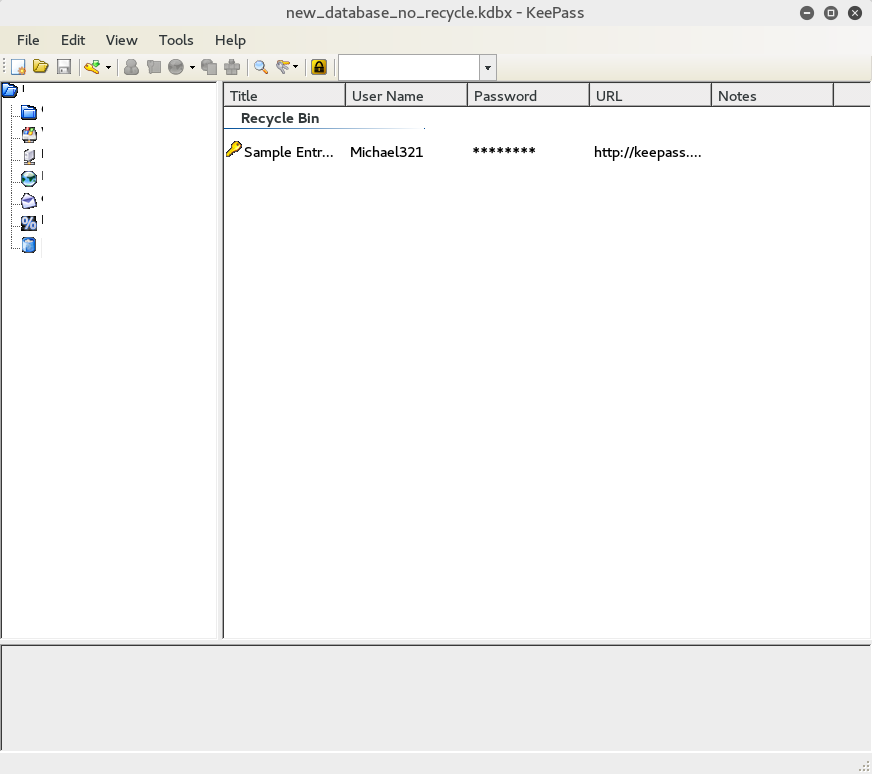Open the Show Entries dropdown arrow
This screenshot has height=774, width=872.
[295, 68]
